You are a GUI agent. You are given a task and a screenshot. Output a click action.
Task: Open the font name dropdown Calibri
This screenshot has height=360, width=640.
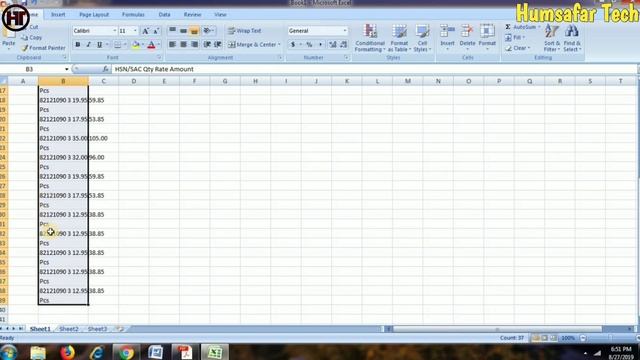115,31
